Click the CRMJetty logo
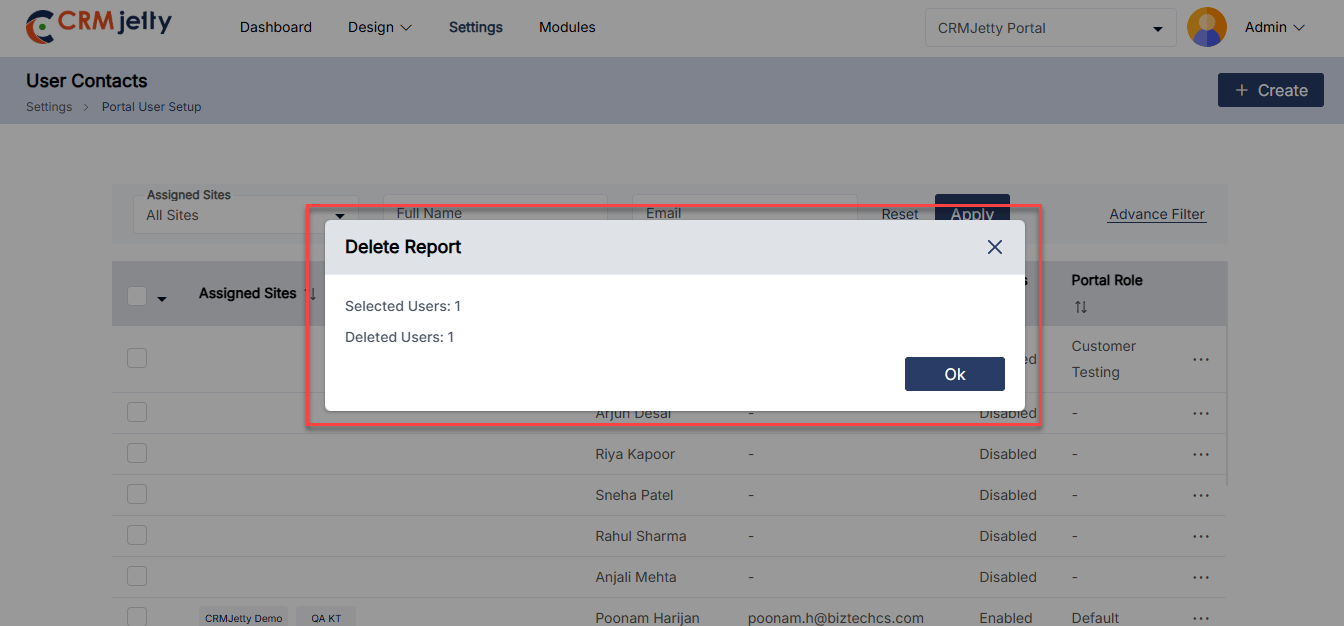The height and width of the screenshot is (626, 1344). click(x=99, y=27)
